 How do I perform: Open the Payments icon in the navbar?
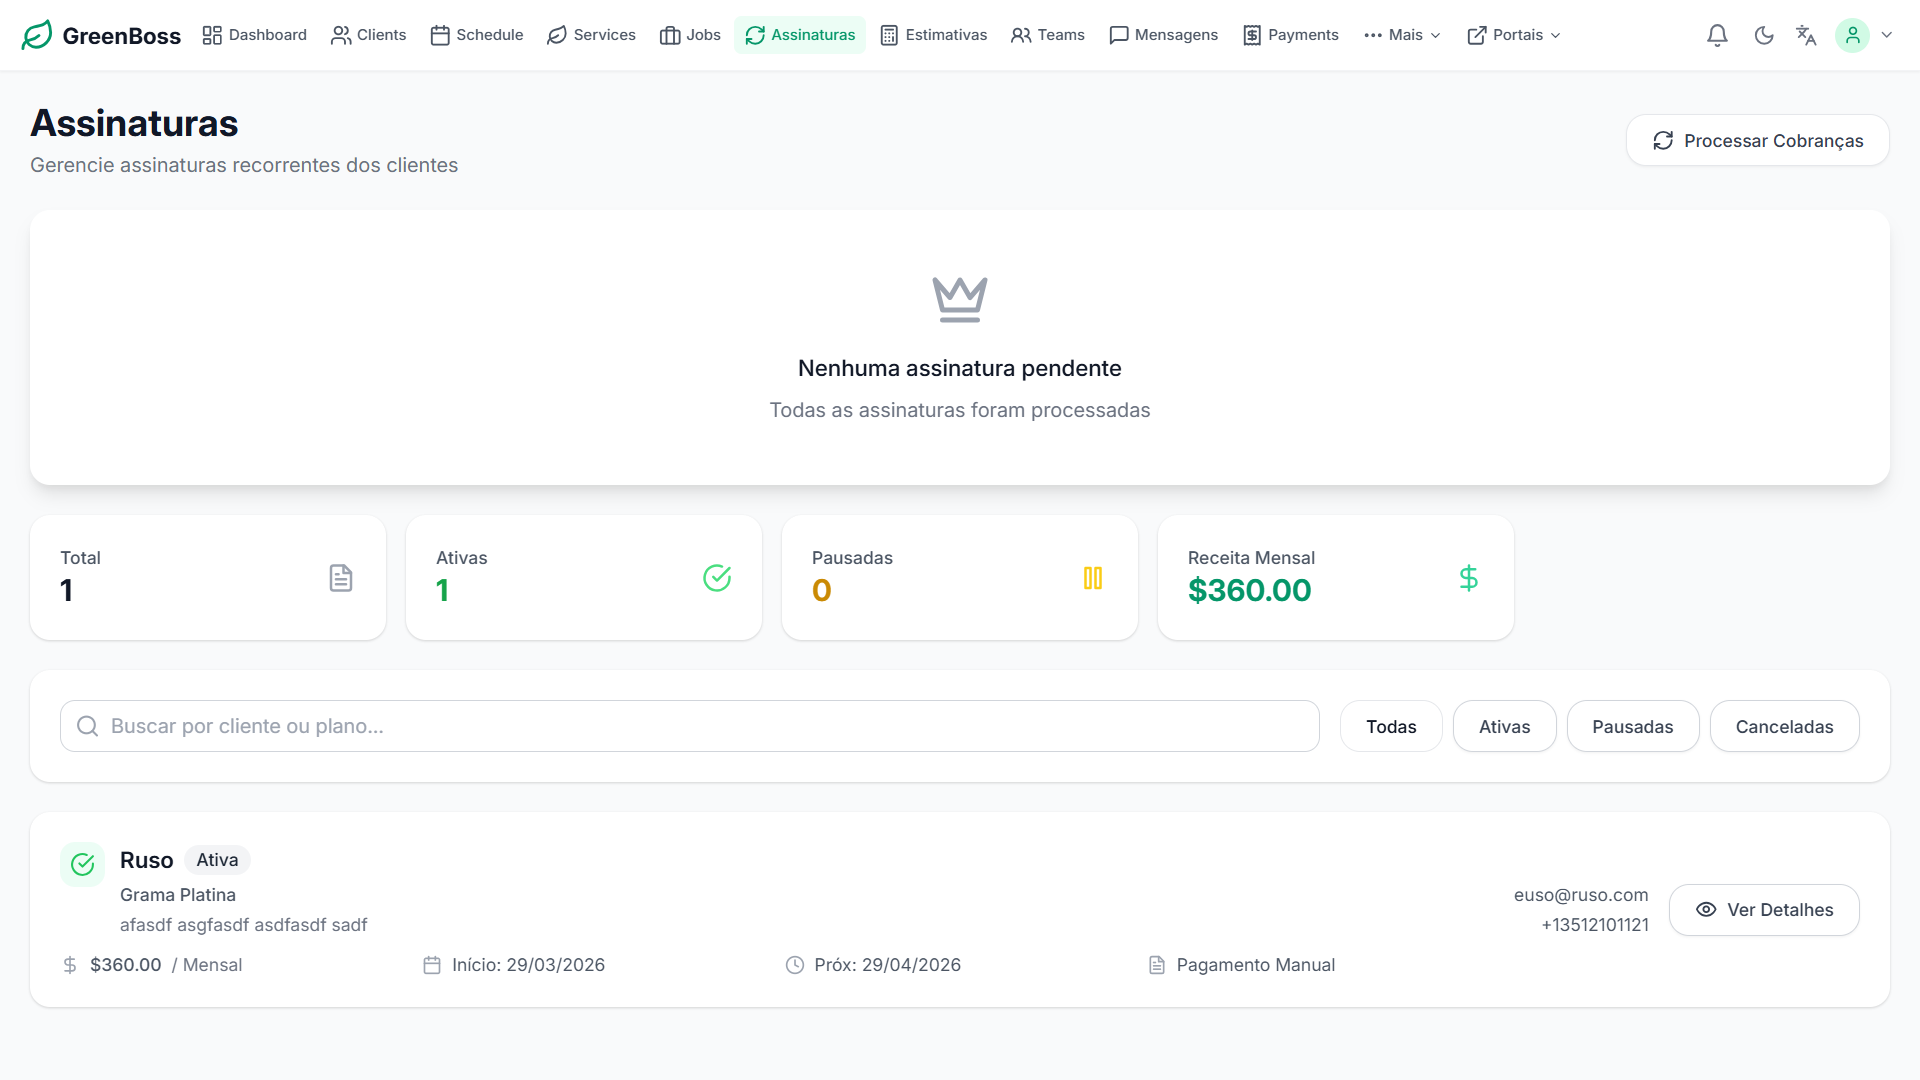tap(1250, 35)
